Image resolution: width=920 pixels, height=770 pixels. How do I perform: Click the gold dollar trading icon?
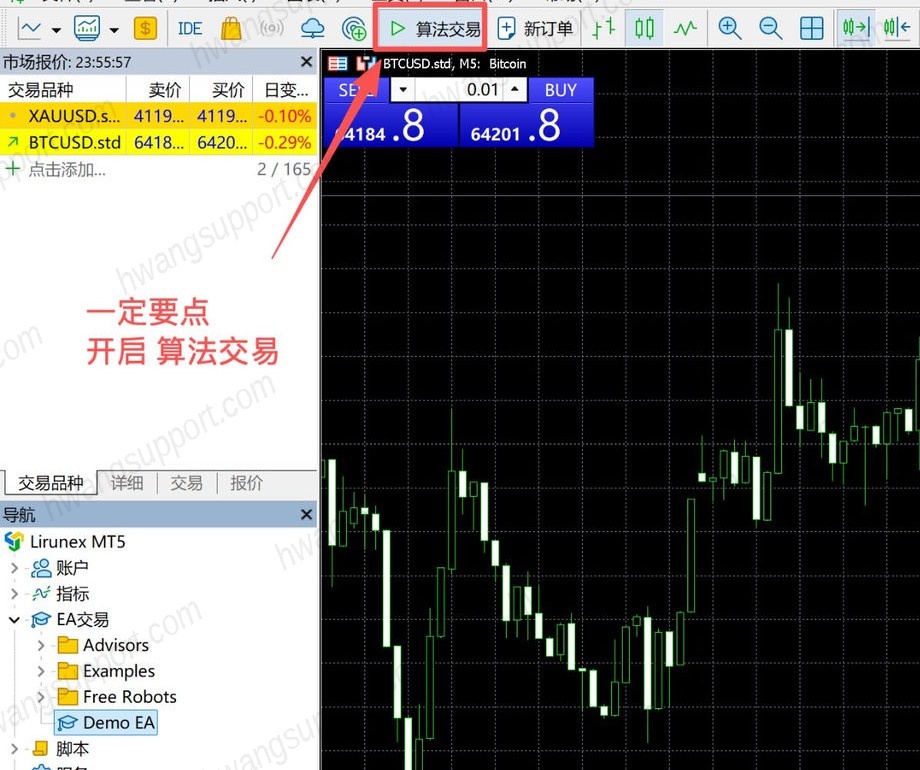[x=145, y=28]
